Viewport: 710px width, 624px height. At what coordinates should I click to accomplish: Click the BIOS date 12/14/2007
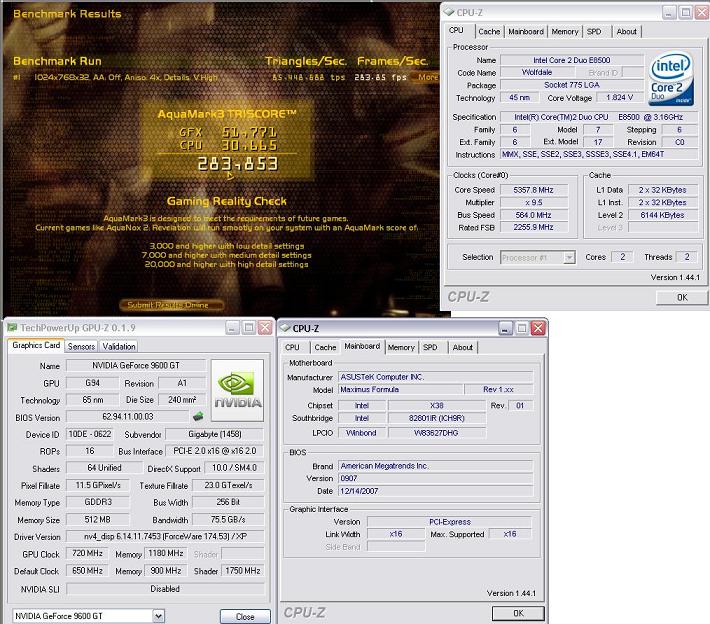click(436, 491)
